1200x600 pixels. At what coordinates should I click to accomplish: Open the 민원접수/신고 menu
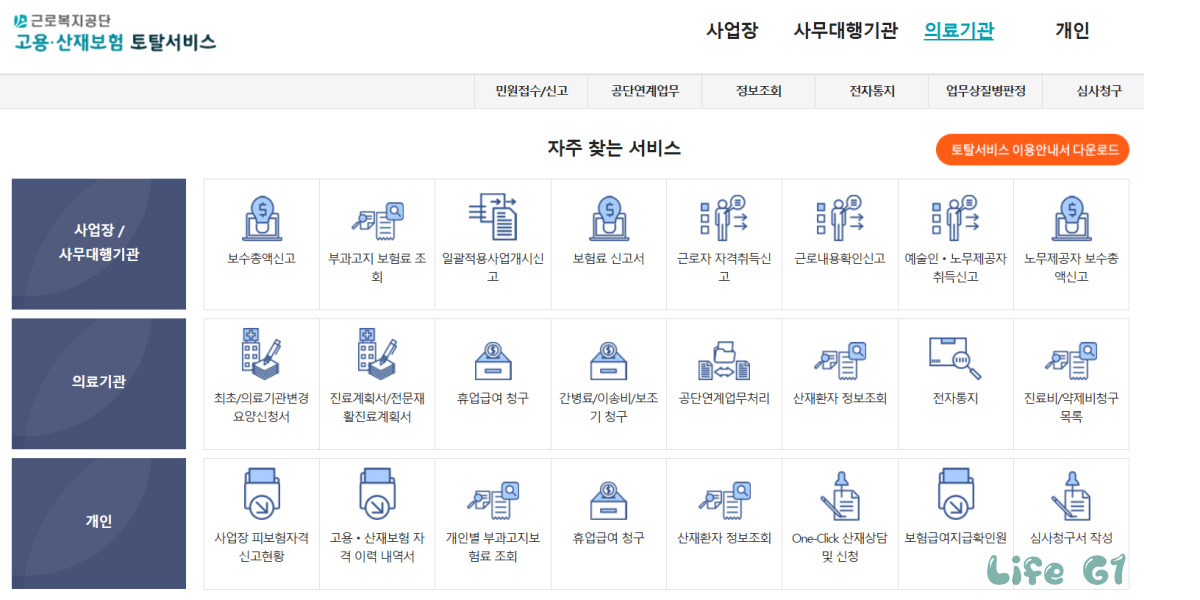531,91
